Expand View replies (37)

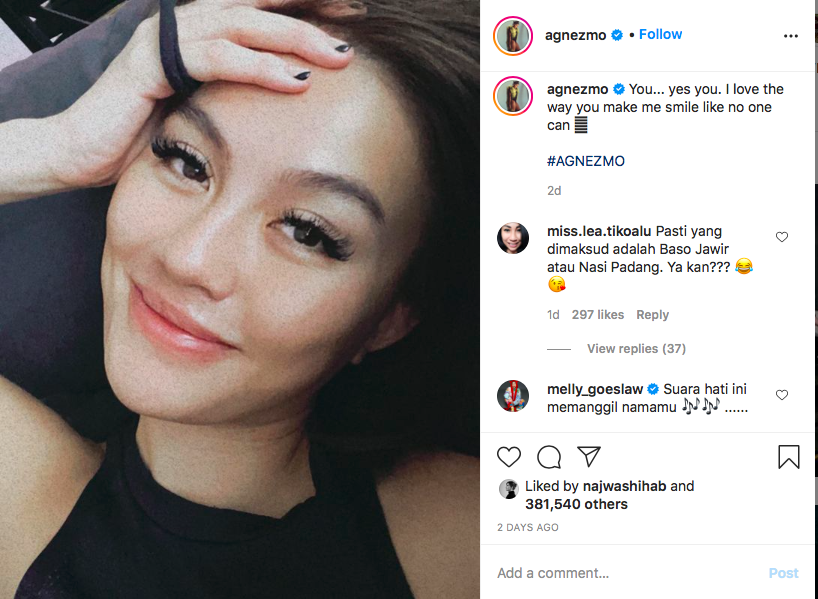click(x=636, y=349)
